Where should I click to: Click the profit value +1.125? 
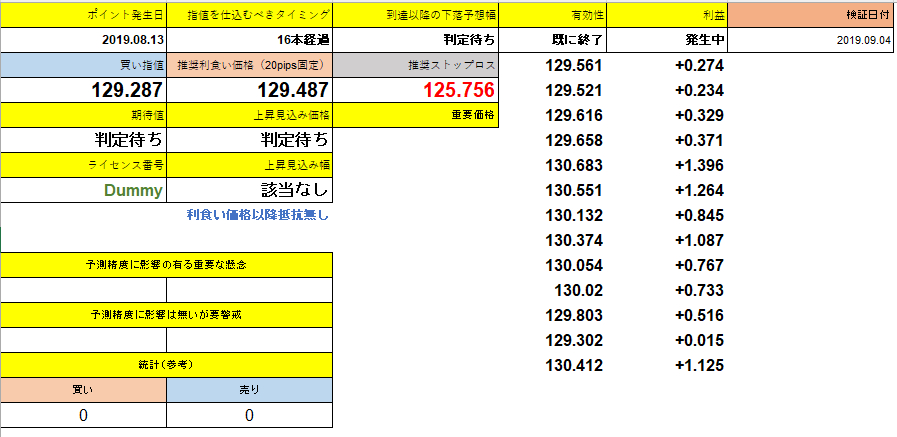[699, 365]
